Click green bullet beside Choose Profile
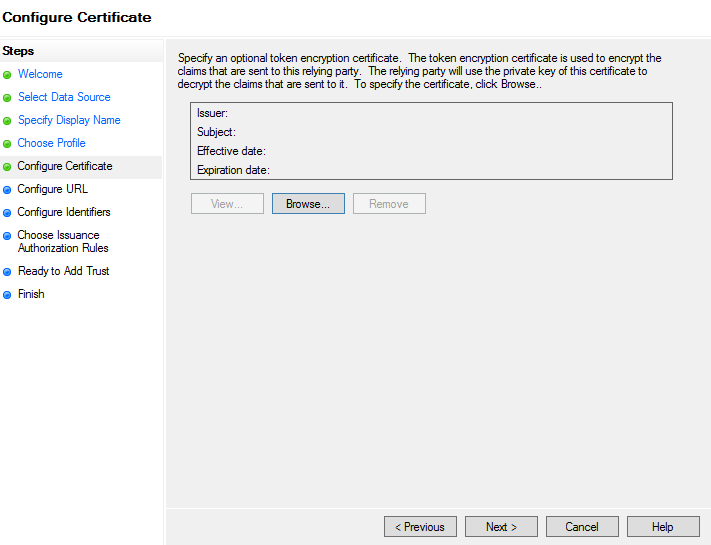Viewport: 711px width, 545px height. pos(7,144)
